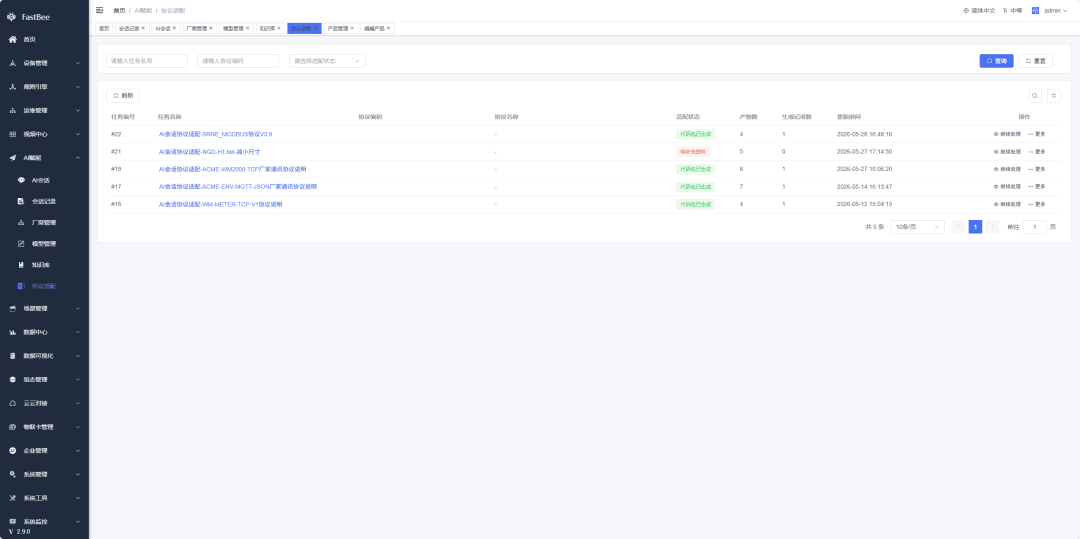Click the 刷新 refresh button
The width and height of the screenshot is (1080, 539).
coord(123,96)
